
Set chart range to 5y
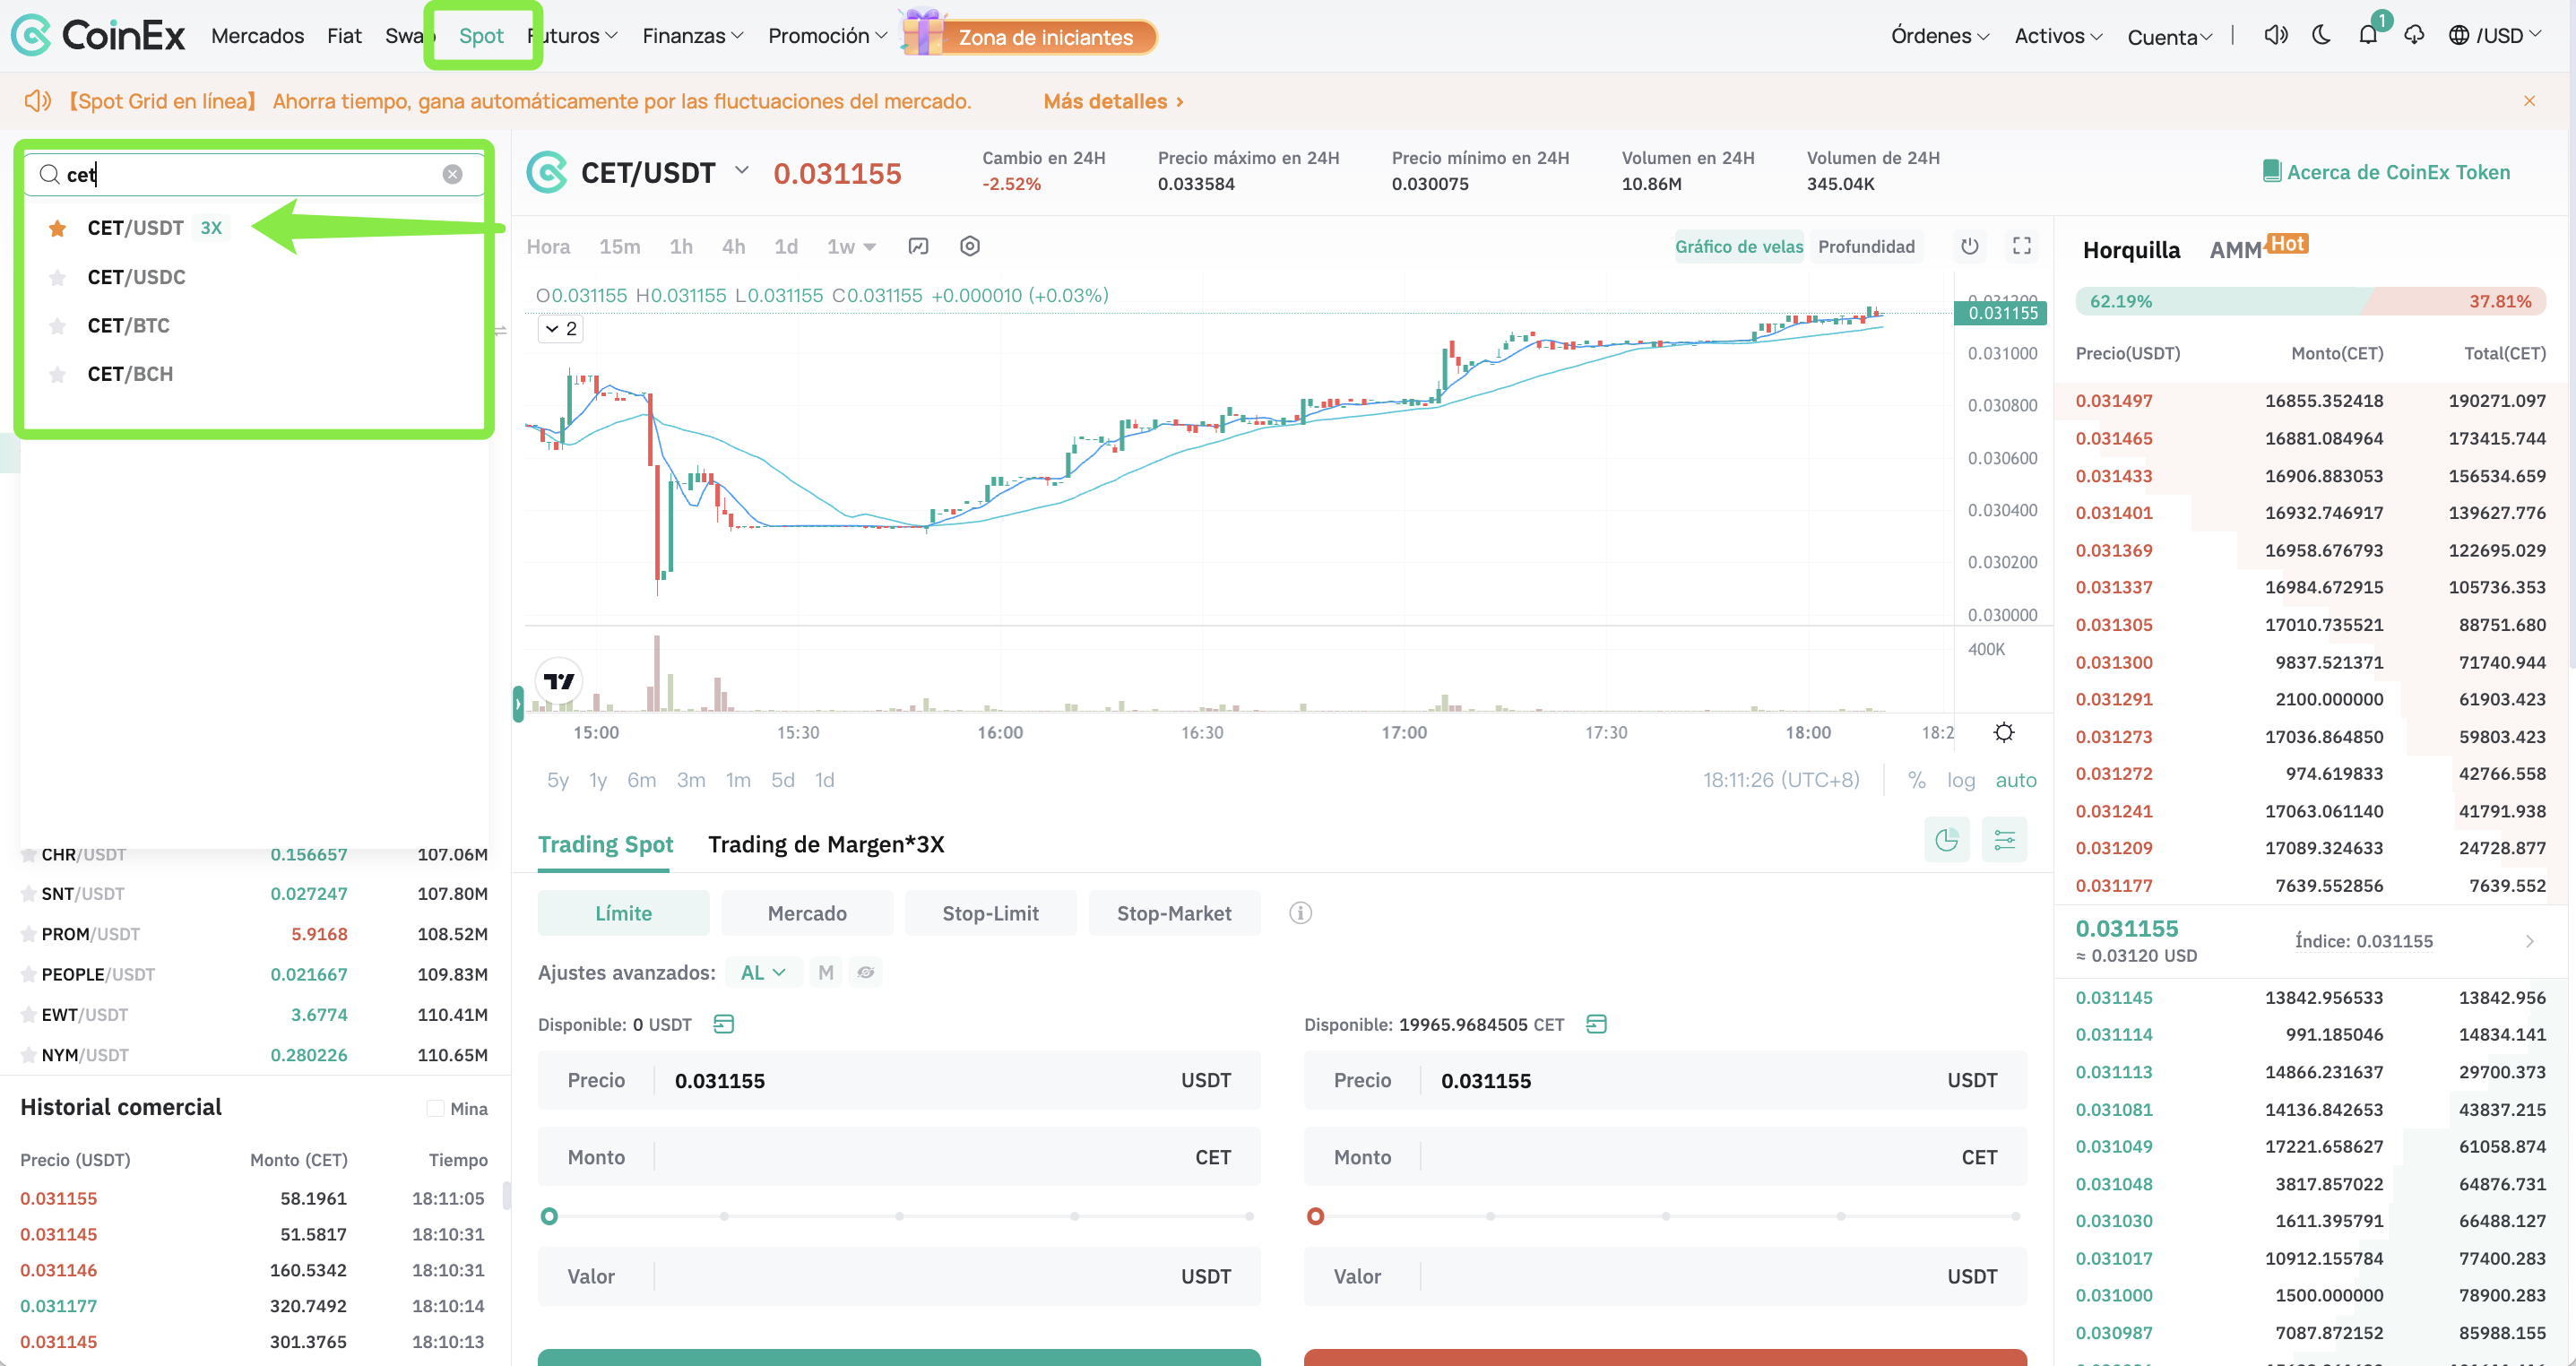(x=557, y=780)
